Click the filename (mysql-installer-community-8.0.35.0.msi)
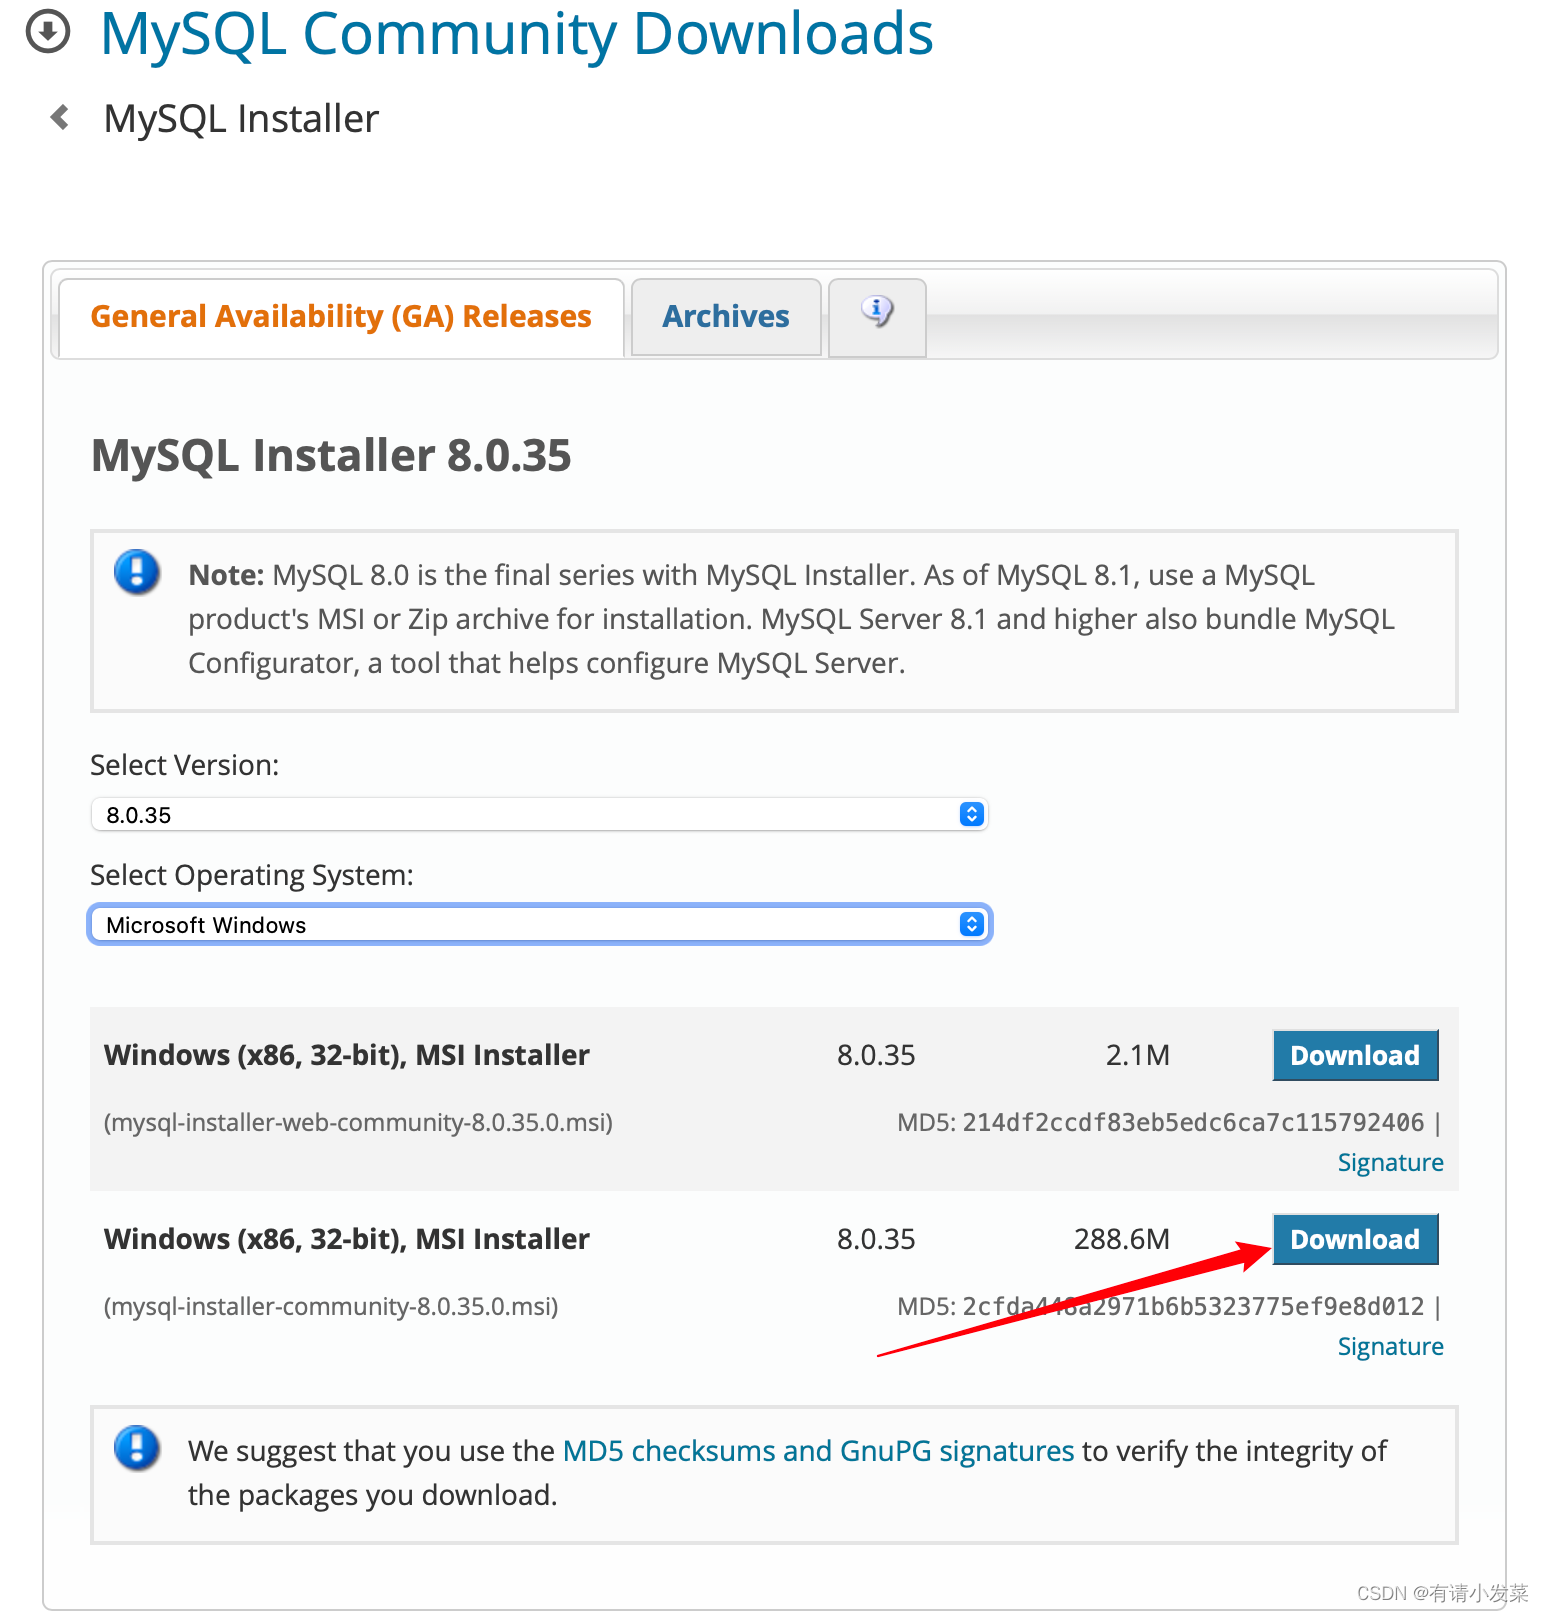The width and height of the screenshot is (1544, 1612). (x=331, y=1306)
